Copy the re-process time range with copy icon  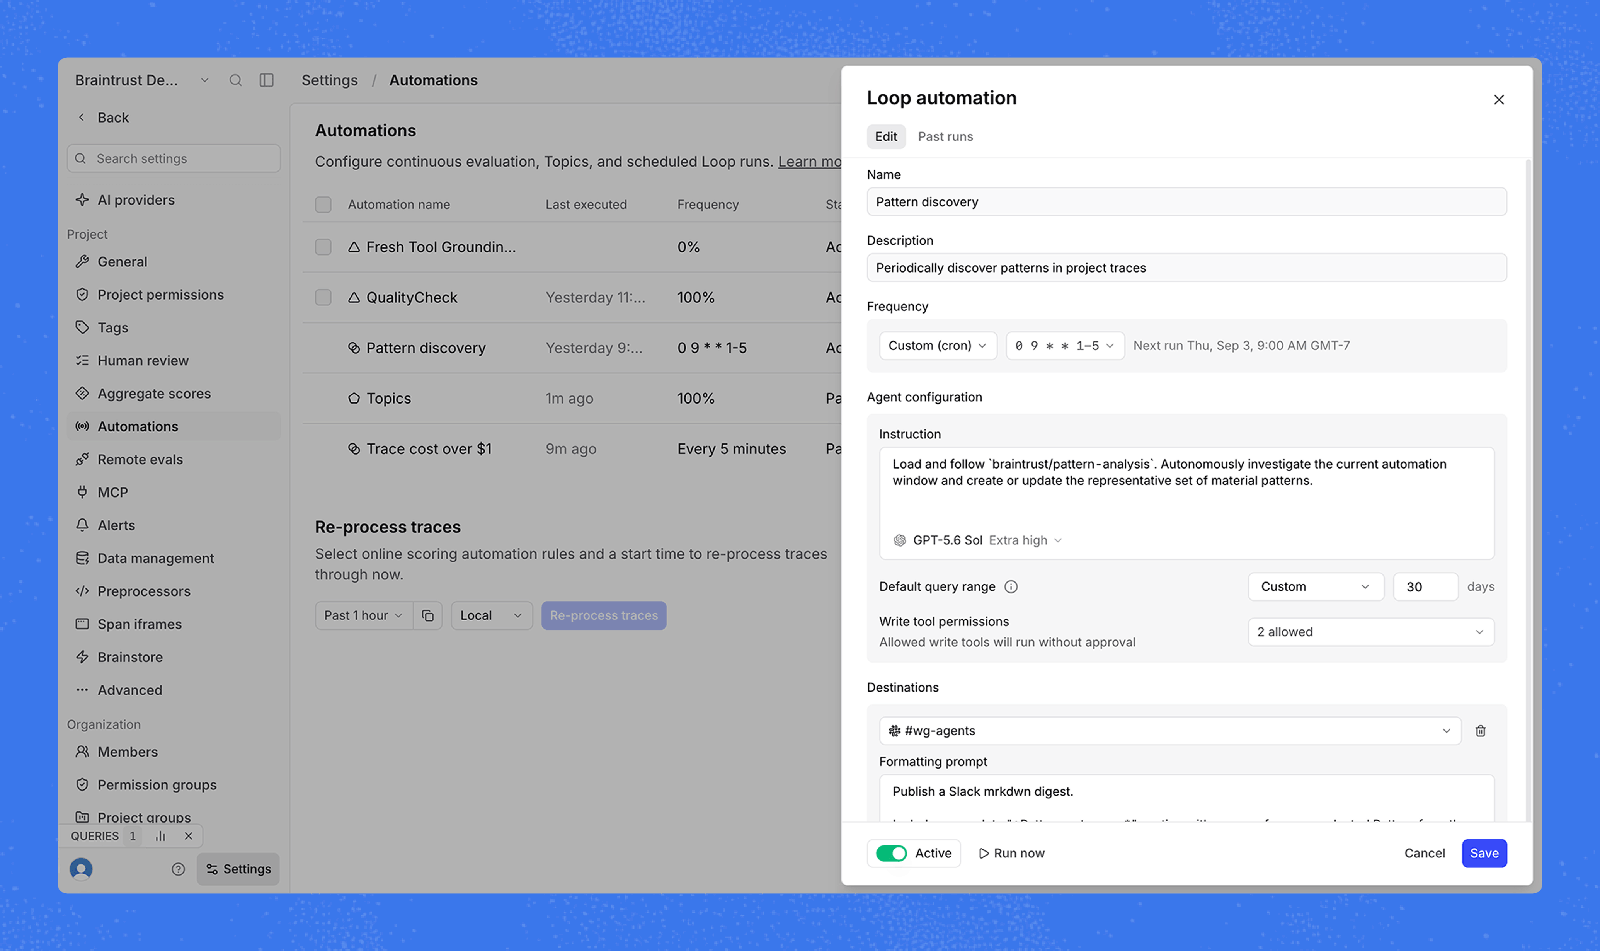[x=428, y=616]
